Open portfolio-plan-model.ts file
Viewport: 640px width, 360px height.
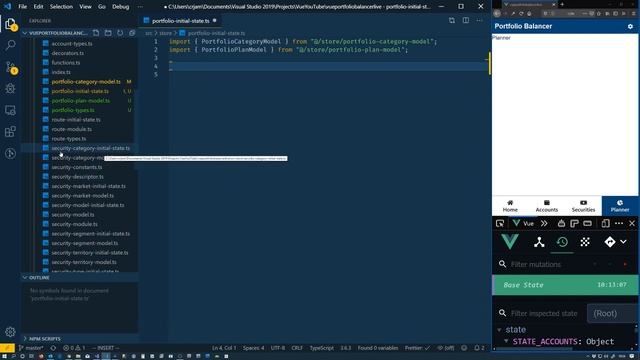click(x=80, y=100)
